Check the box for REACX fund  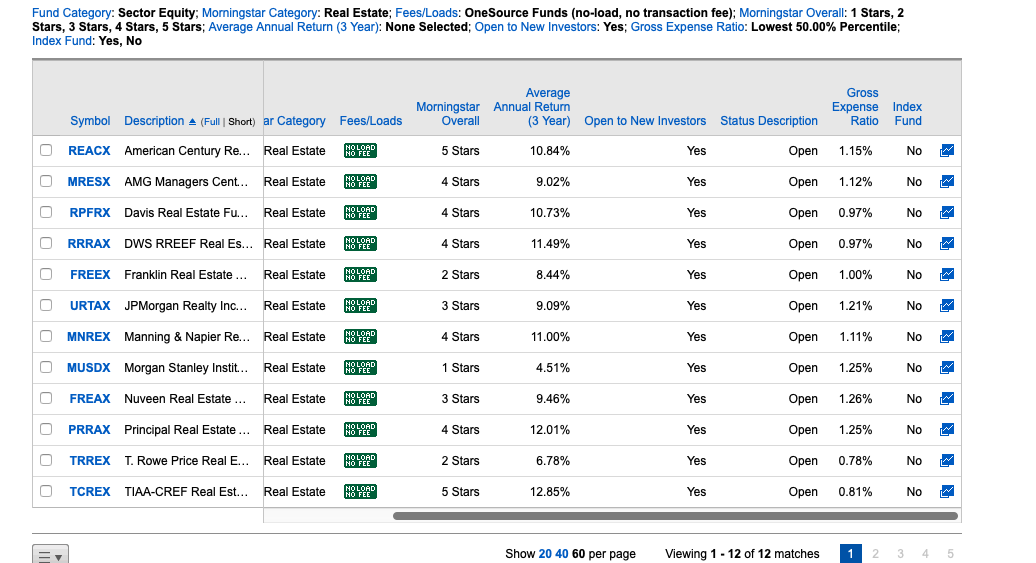point(46,150)
